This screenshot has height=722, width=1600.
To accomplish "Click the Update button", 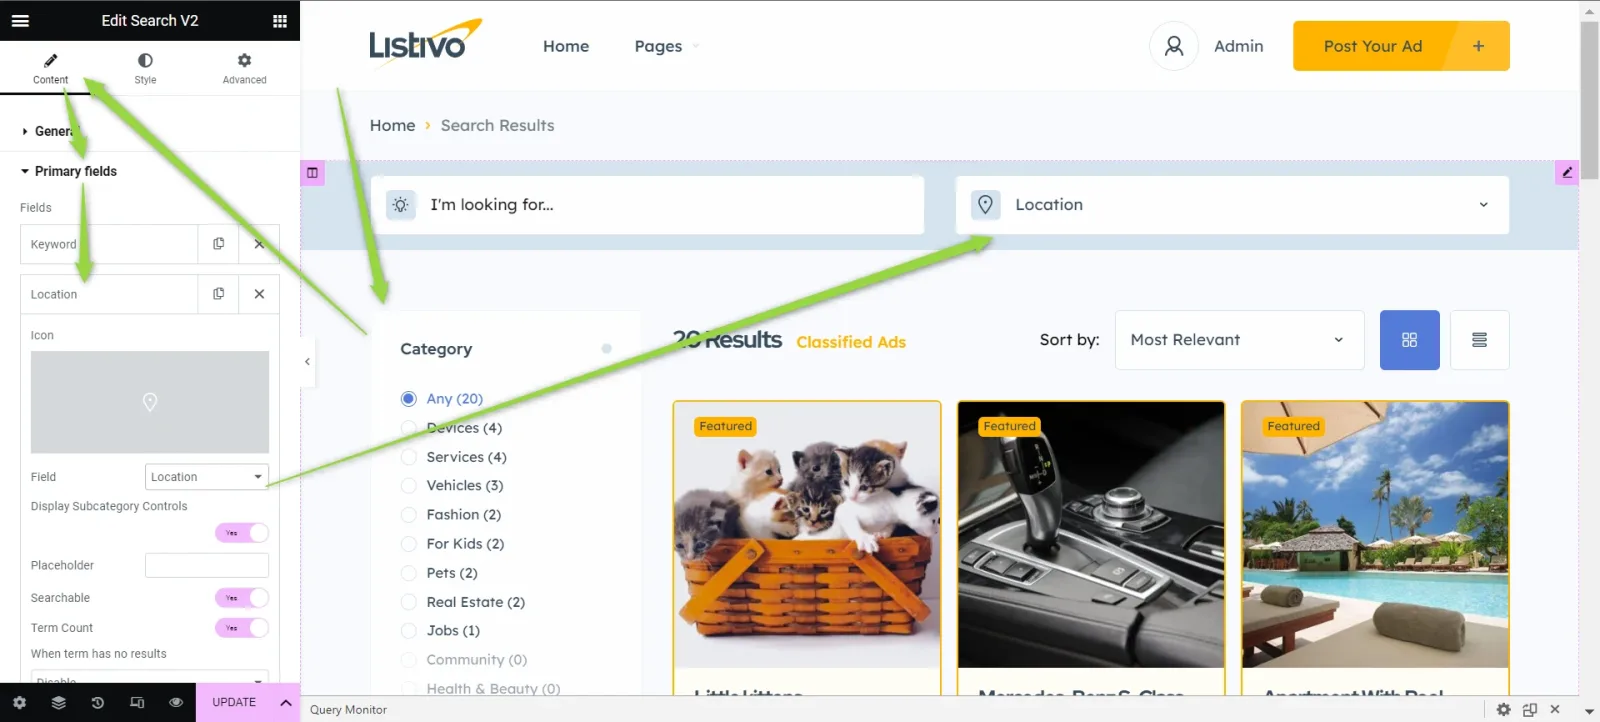I will pyautogui.click(x=234, y=702).
